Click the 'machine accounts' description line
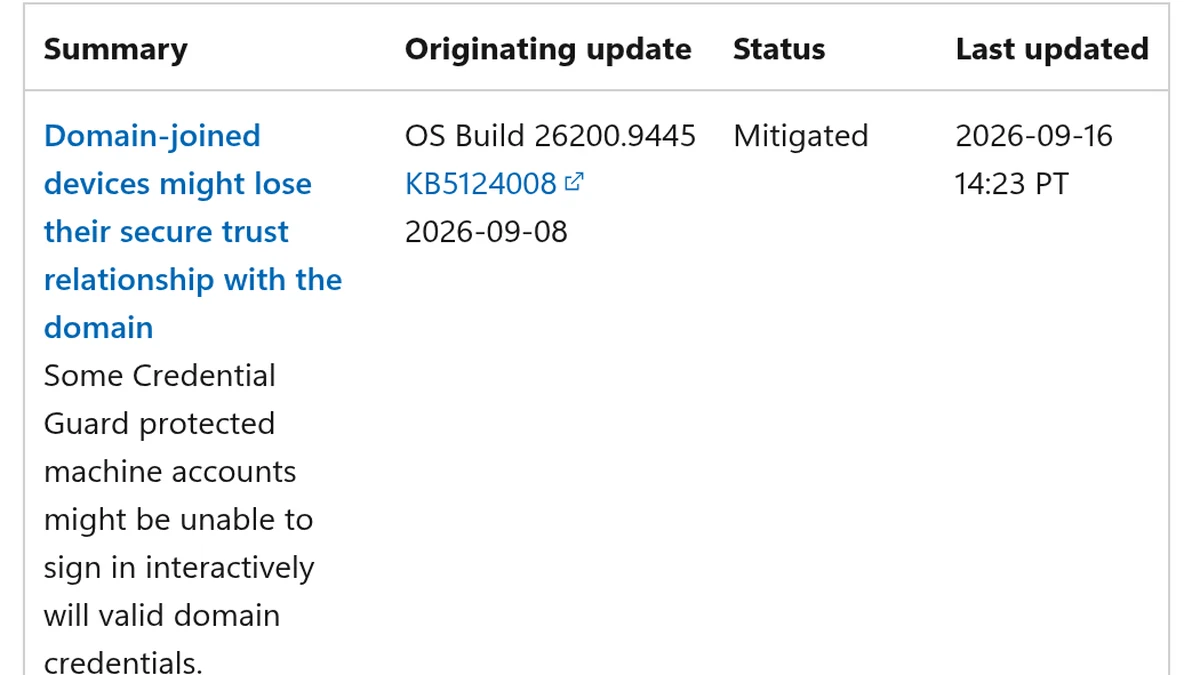Image resolution: width=1200 pixels, height=675 pixels. click(170, 471)
